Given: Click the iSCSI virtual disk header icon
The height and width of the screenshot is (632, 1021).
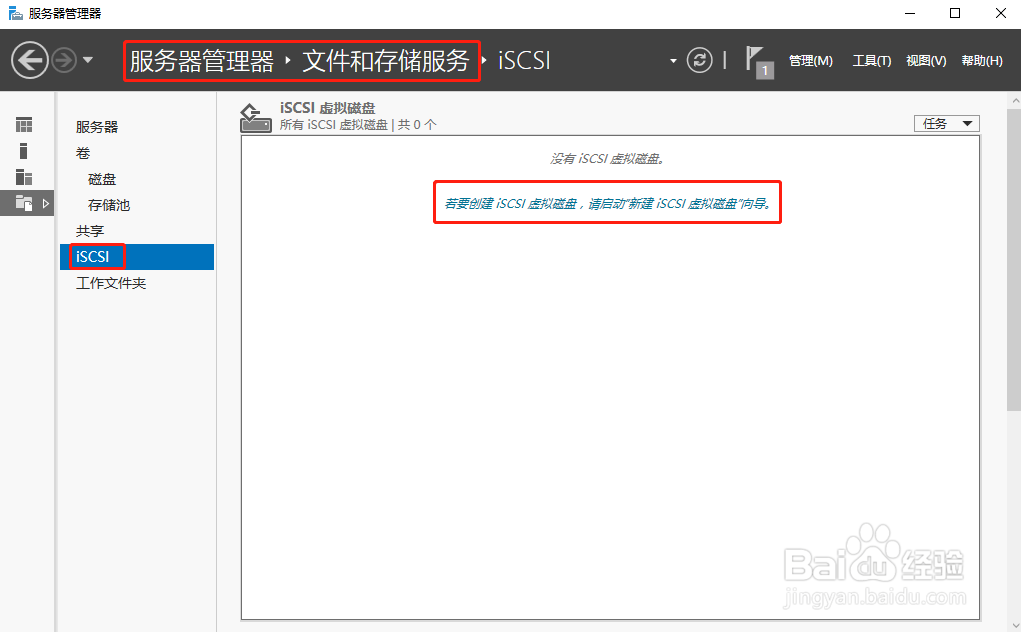Looking at the screenshot, I should tap(255, 117).
